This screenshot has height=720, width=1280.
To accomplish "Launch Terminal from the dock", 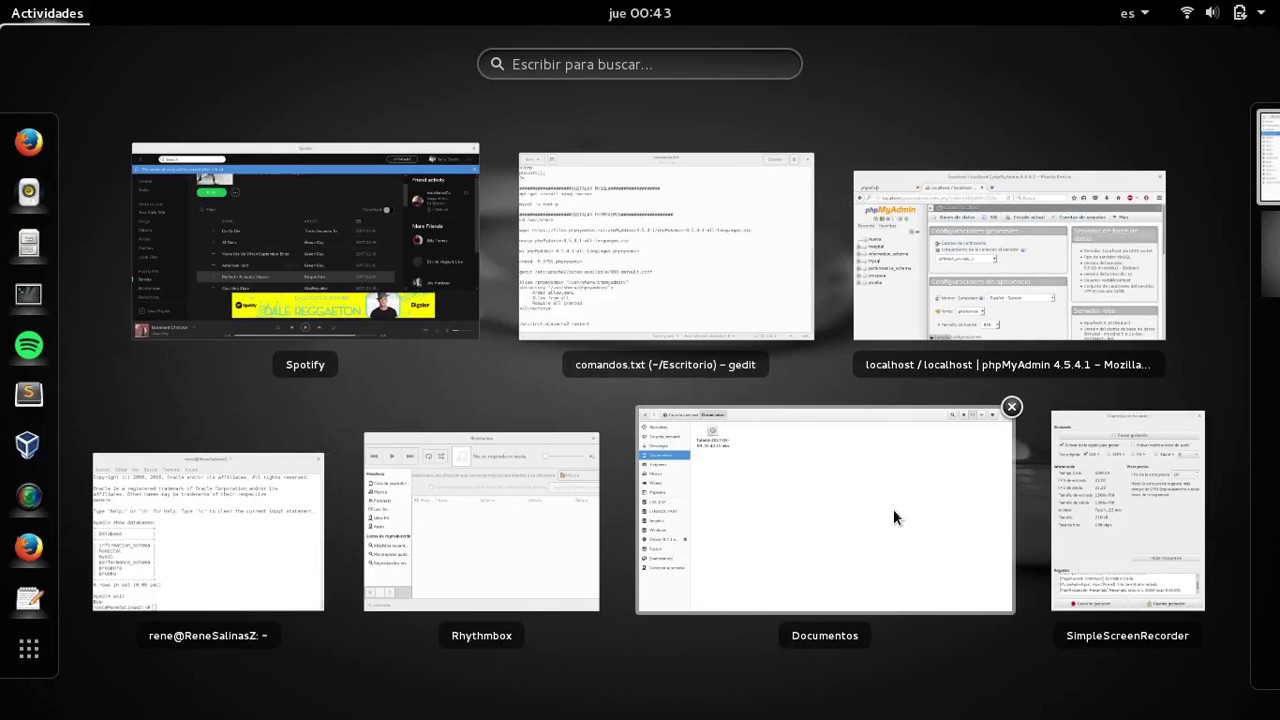I will (x=29, y=294).
